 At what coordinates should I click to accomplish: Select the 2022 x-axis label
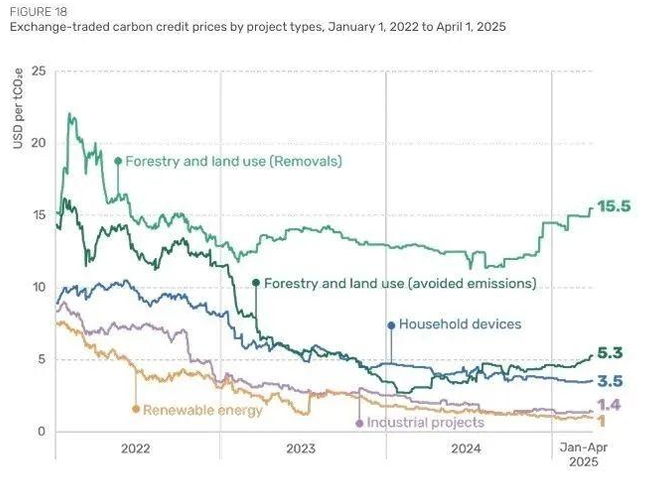(x=136, y=449)
